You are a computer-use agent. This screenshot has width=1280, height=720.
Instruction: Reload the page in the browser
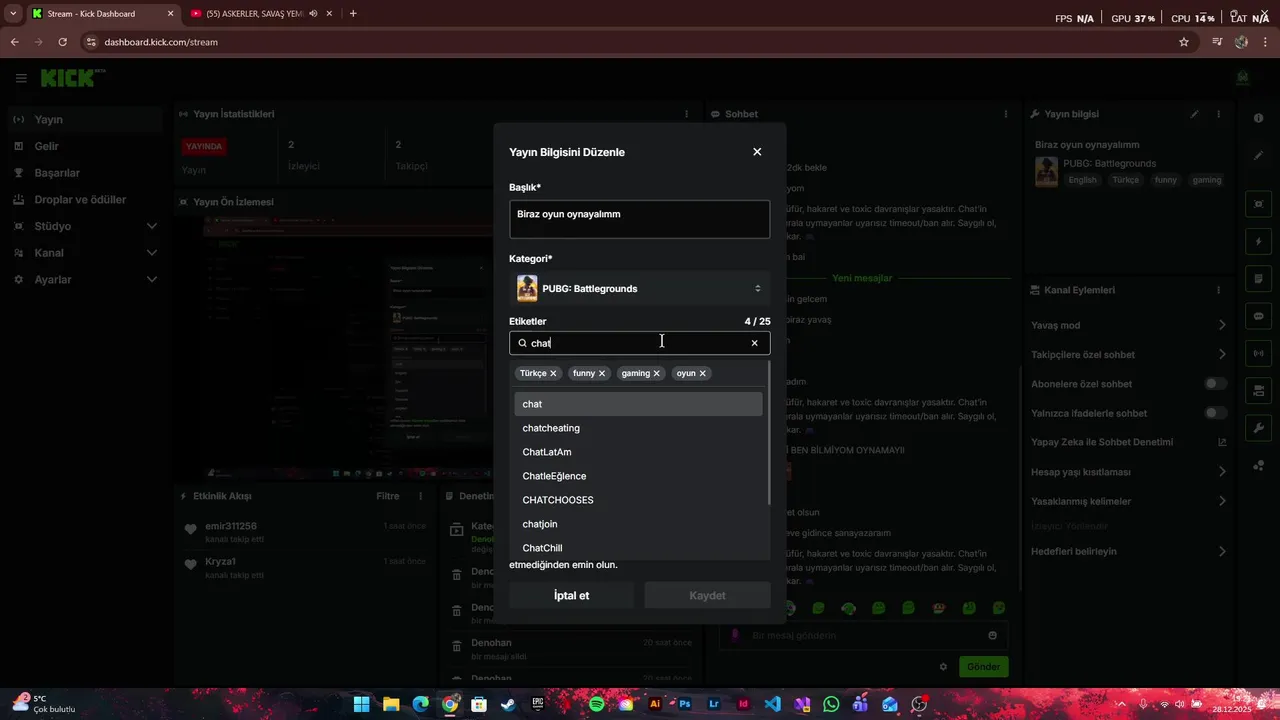coord(62,42)
